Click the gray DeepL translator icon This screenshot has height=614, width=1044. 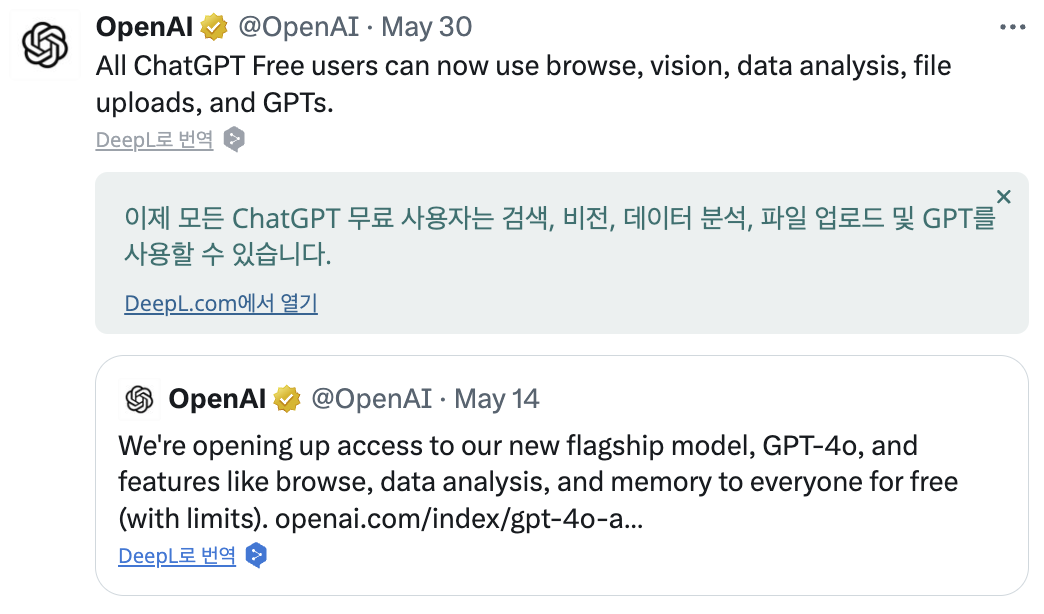234,139
